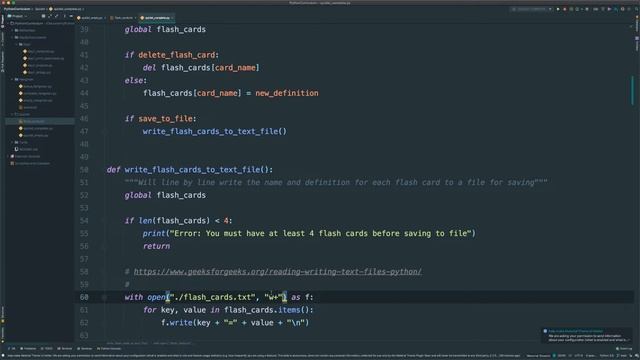
Task: Open Project panel options gear
Action: 64,16
